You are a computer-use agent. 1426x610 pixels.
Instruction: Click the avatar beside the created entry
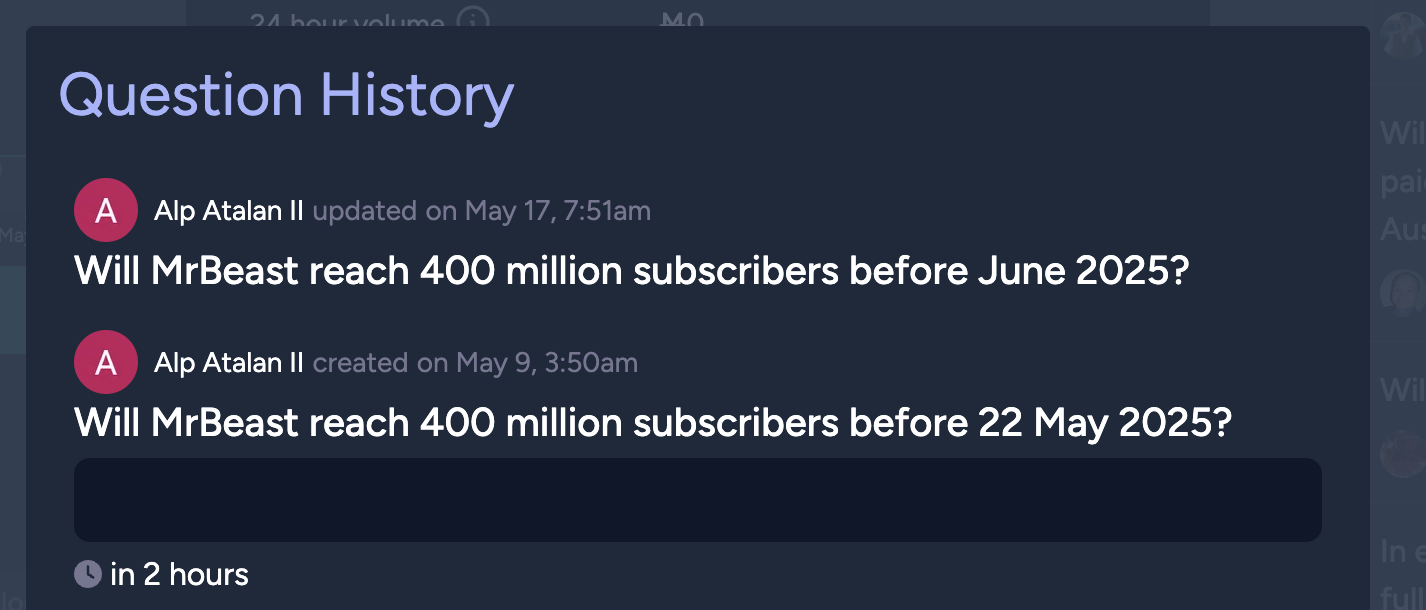tap(105, 362)
